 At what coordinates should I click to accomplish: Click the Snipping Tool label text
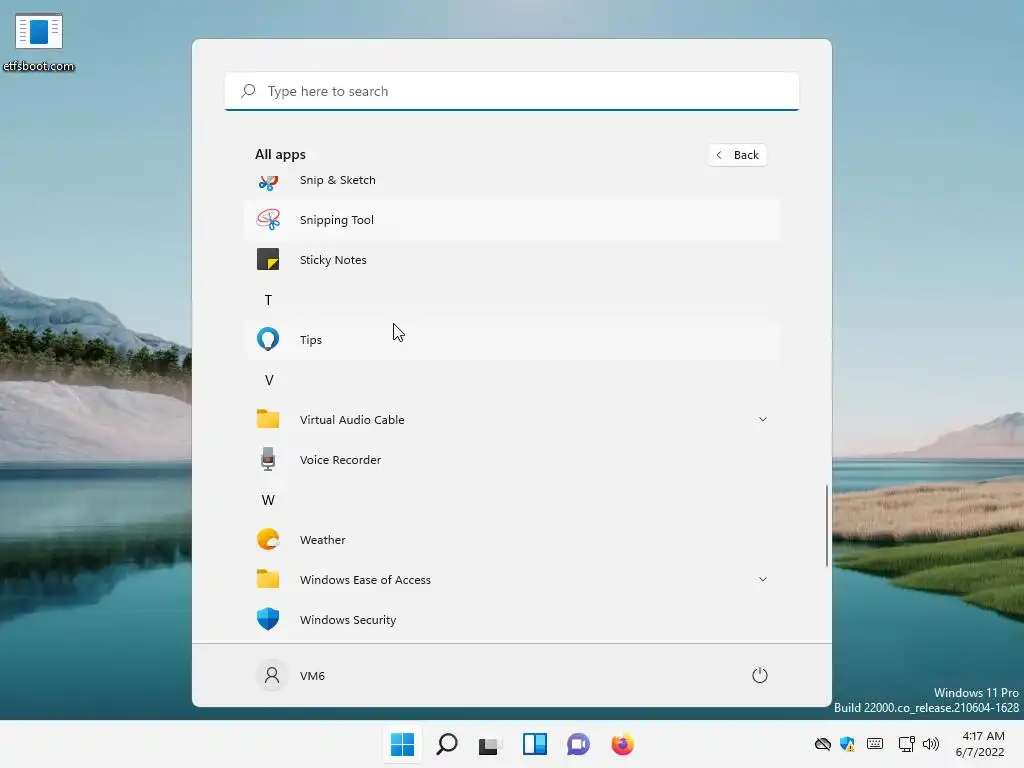tap(336, 220)
